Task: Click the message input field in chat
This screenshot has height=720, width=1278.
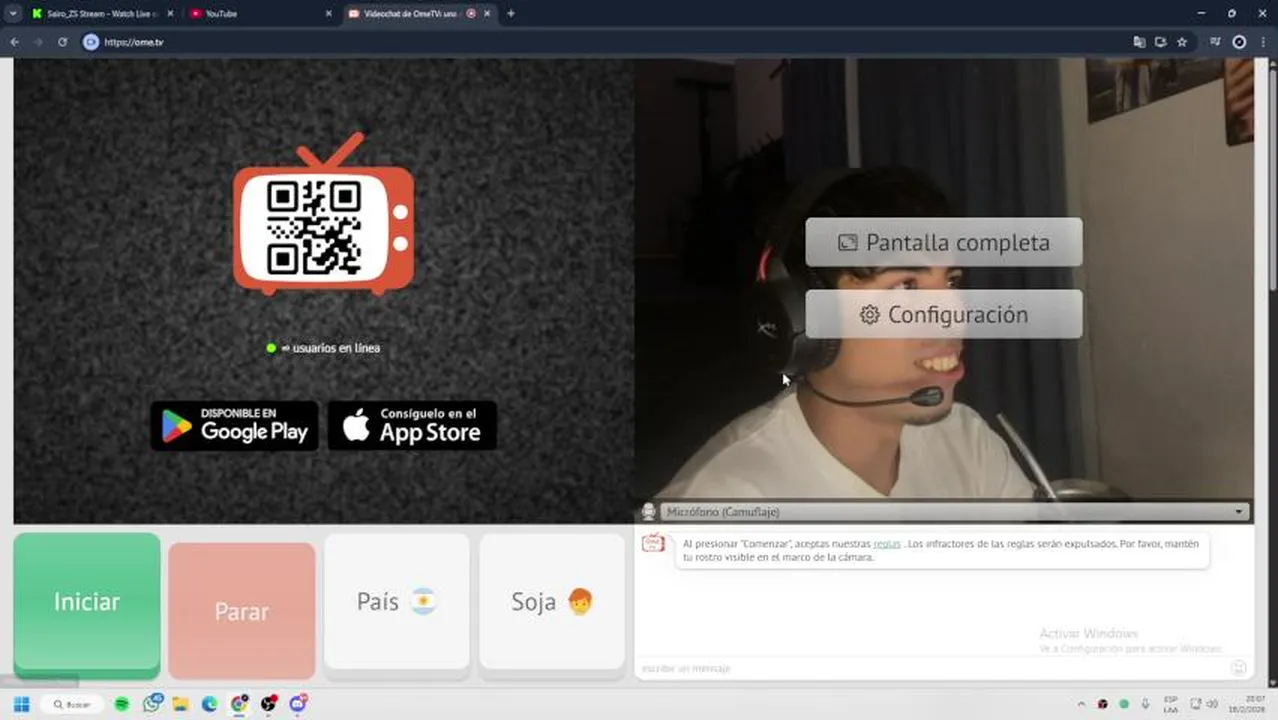Action: point(930,668)
